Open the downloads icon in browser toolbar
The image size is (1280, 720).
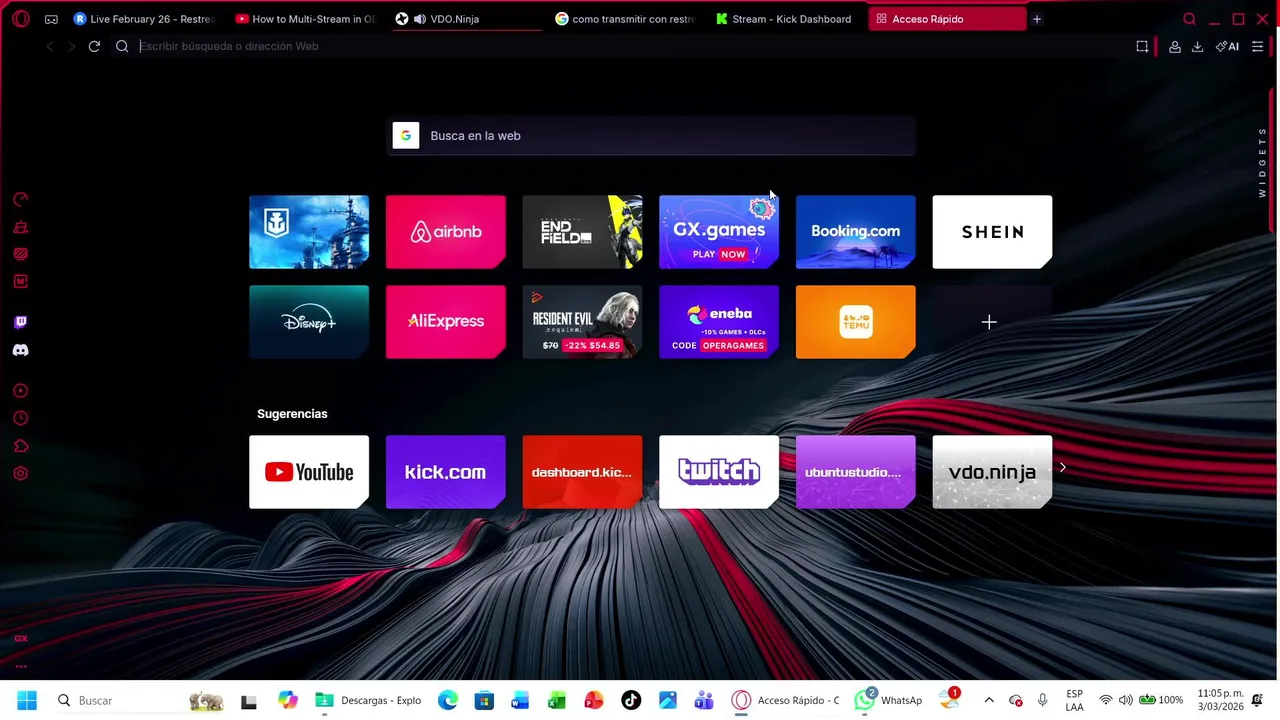tap(1197, 46)
